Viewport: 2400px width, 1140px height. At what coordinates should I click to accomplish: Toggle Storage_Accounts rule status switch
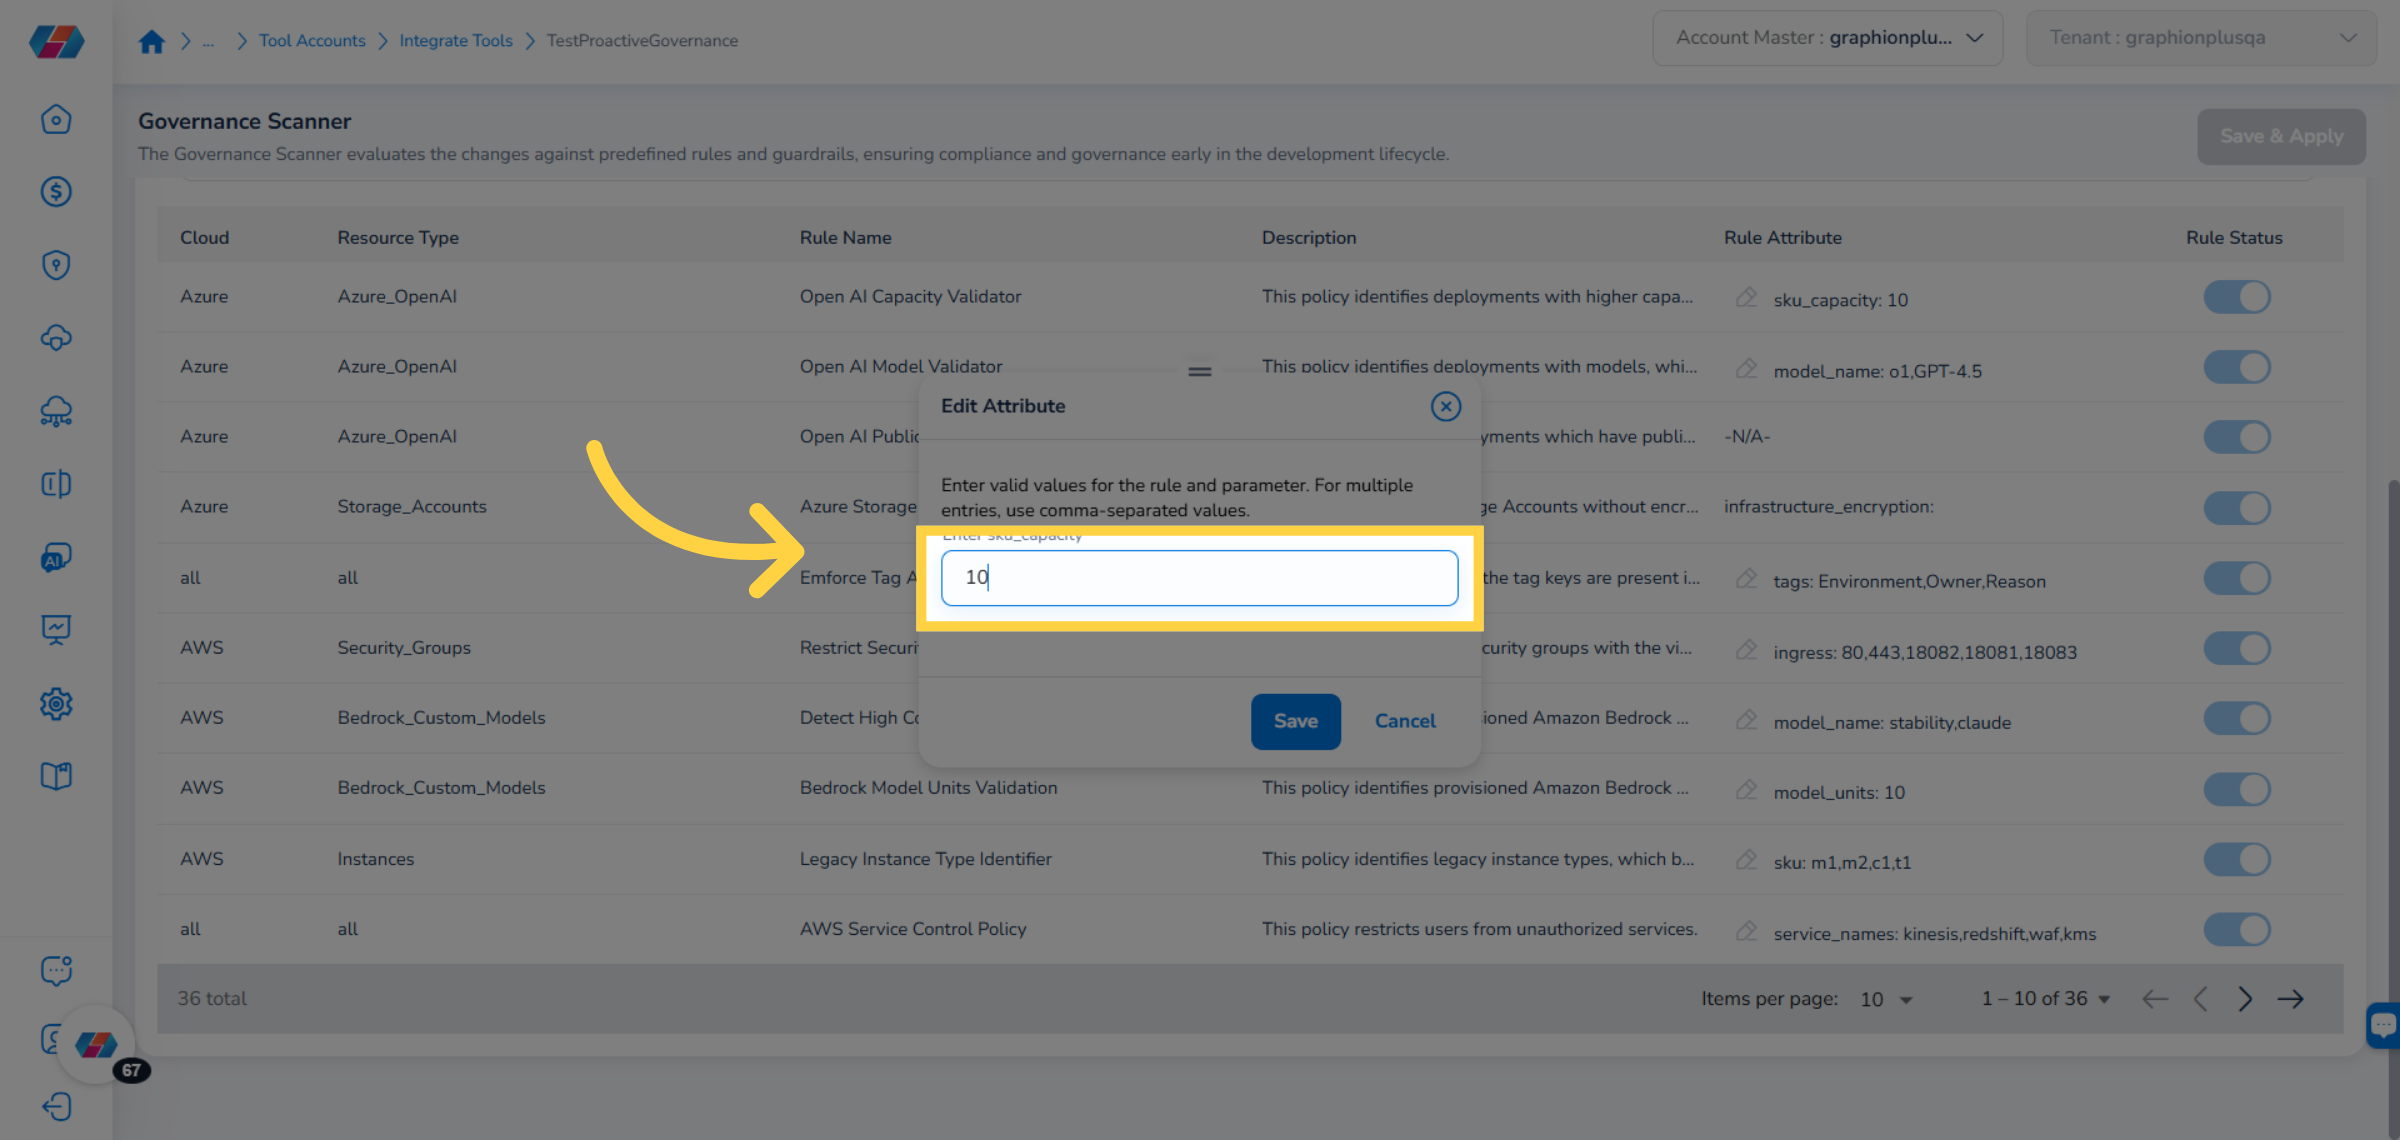[2237, 508]
